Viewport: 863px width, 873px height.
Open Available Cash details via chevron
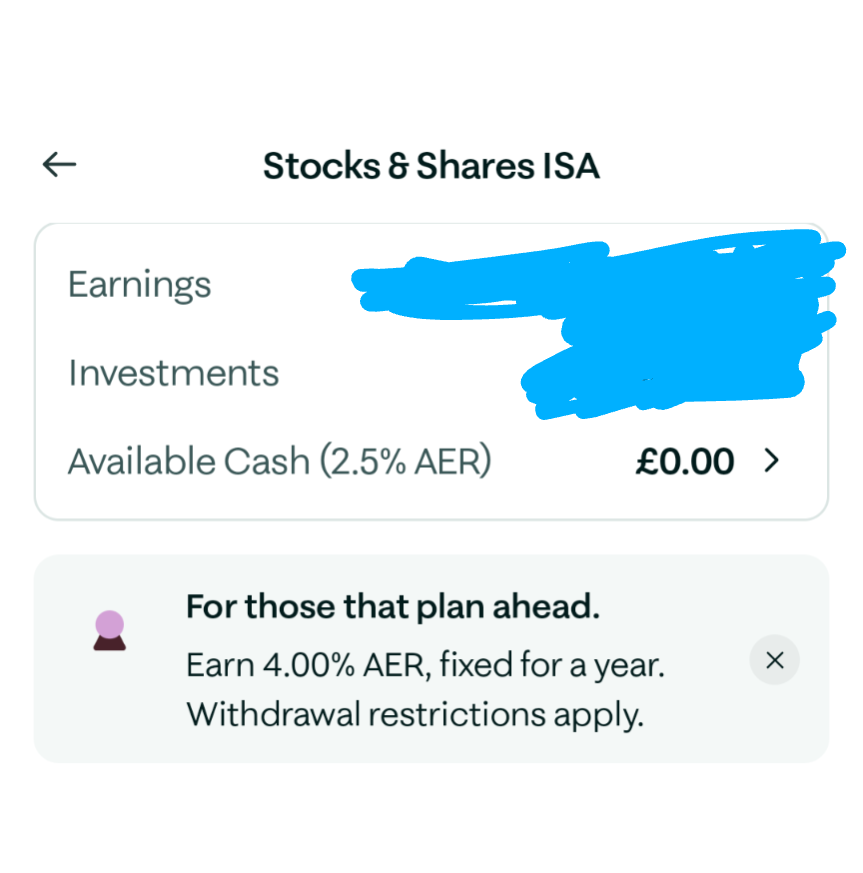(x=771, y=461)
